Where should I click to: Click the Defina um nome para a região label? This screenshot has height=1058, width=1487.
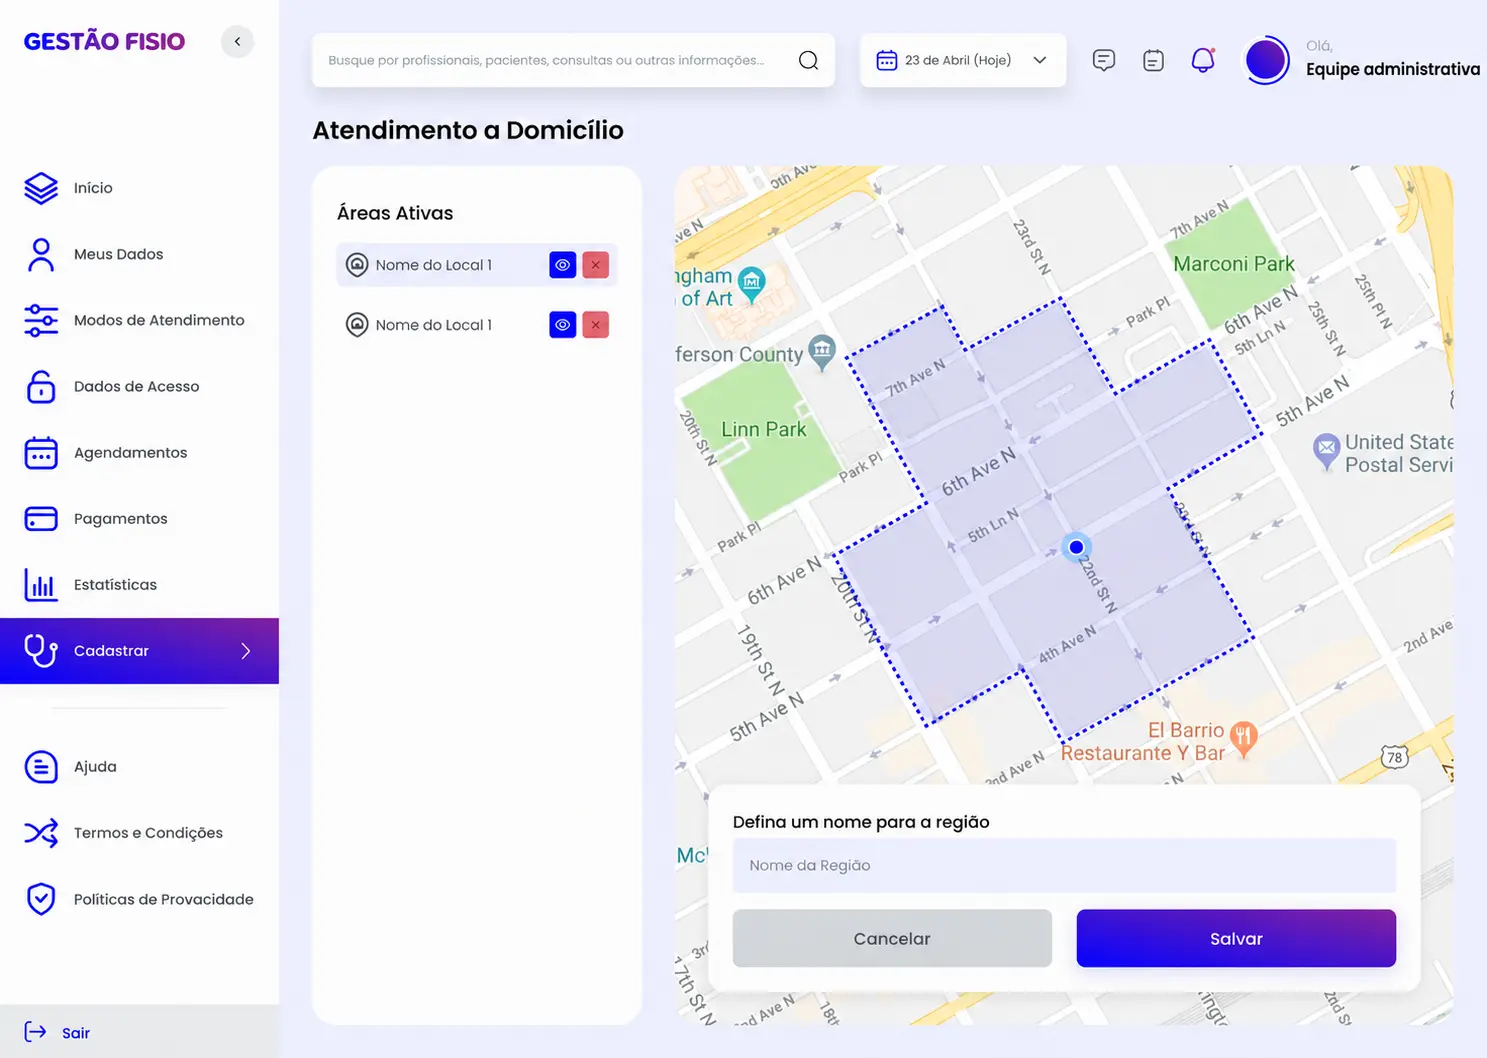(x=861, y=822)
